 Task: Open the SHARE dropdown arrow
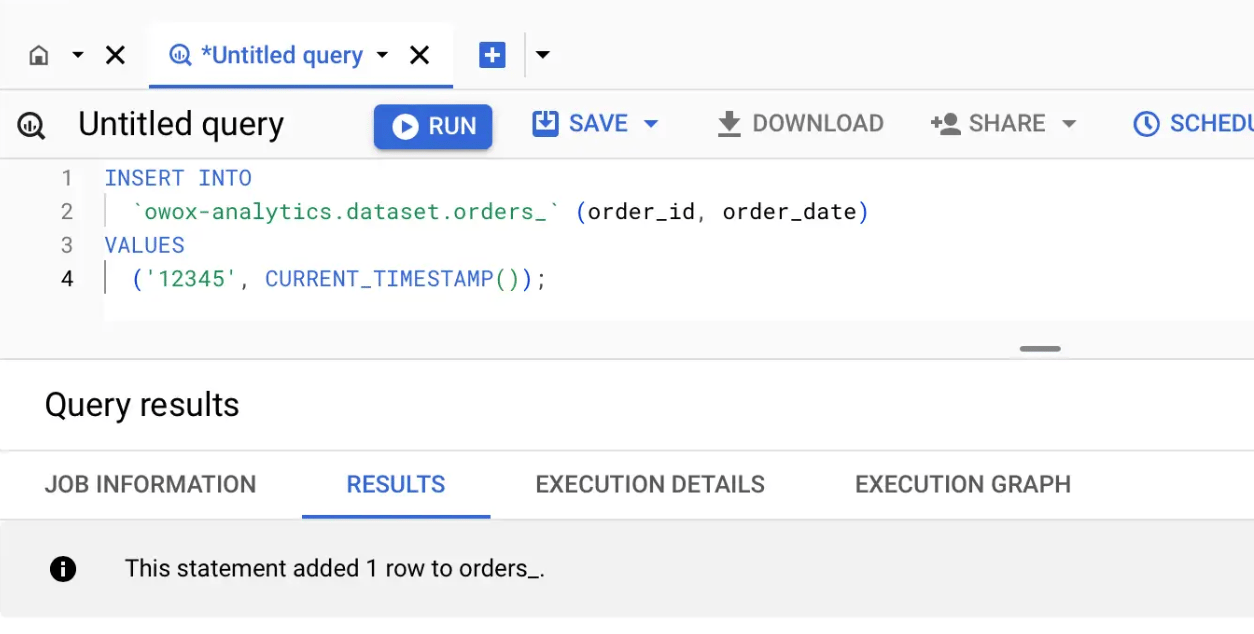[1069, 124]
